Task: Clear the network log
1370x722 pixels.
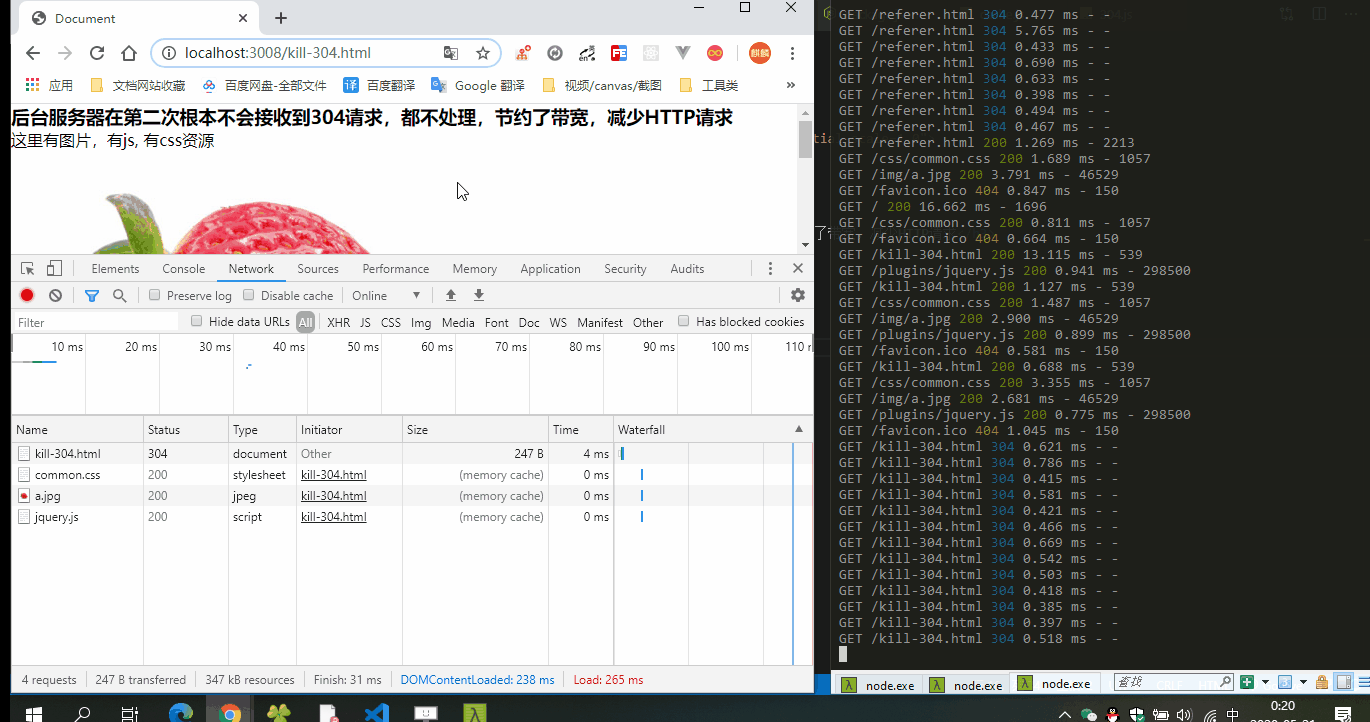Action: click(56, 295)
